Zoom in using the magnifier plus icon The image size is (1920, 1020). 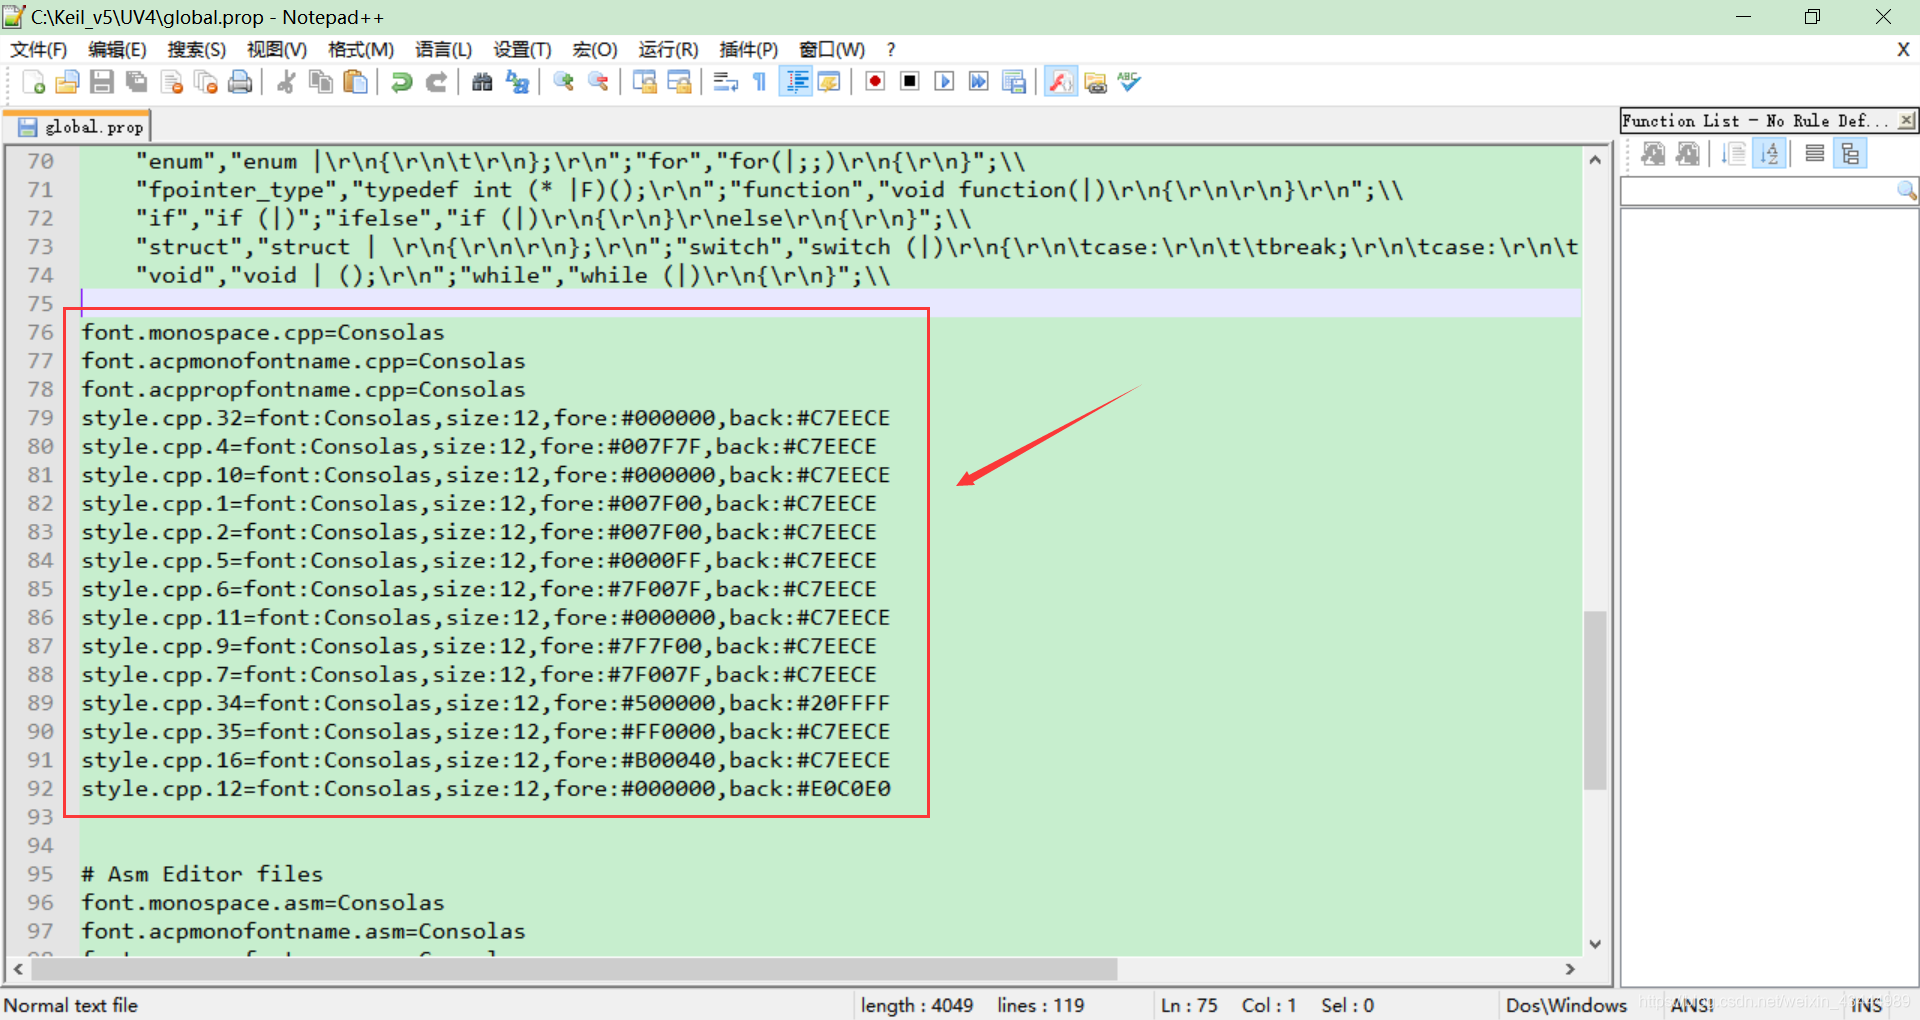tap(563, 83)
